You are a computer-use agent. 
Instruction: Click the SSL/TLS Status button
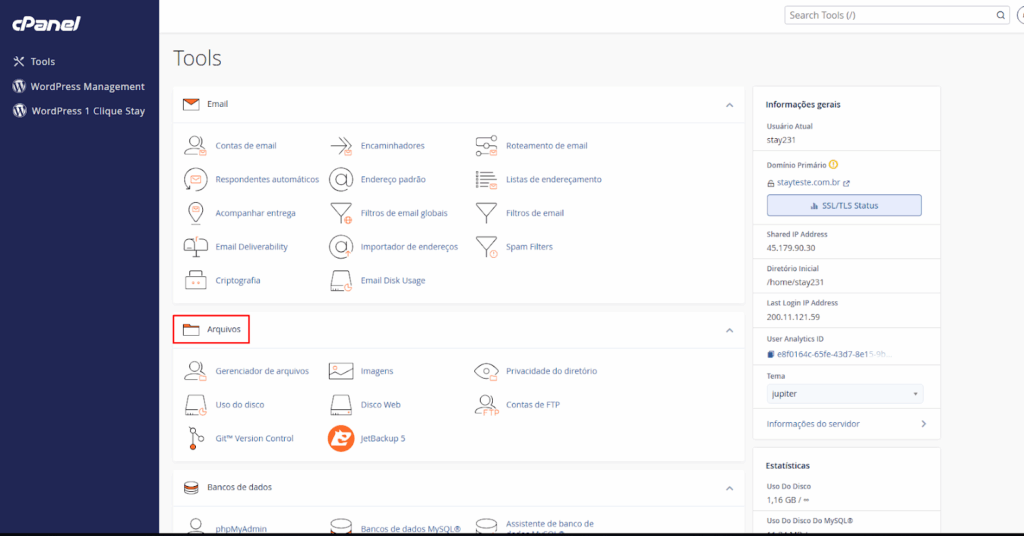[844, 205]
